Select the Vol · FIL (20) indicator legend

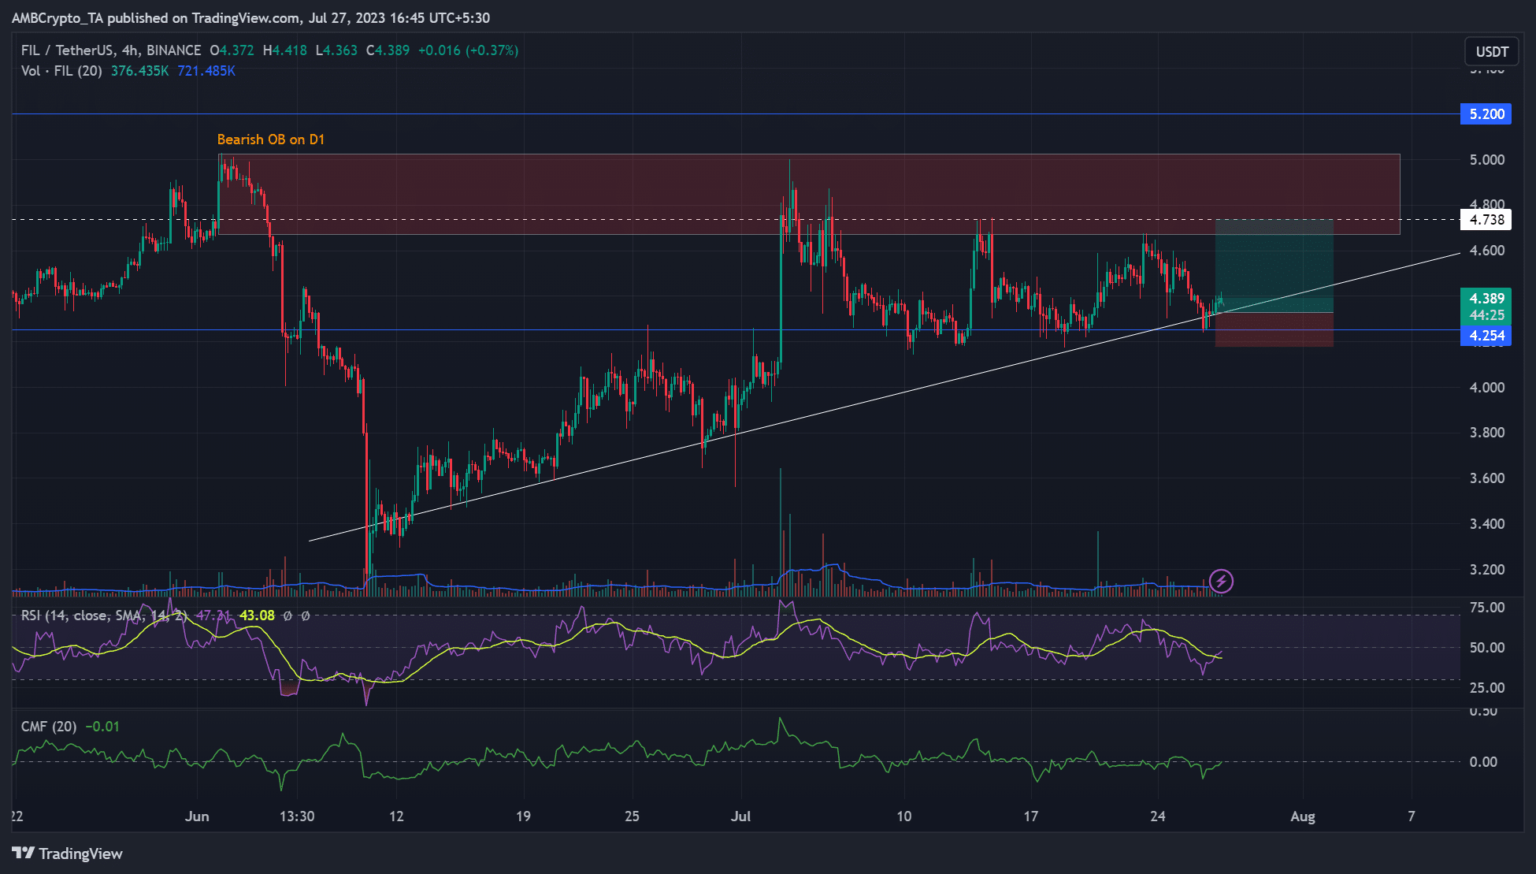point(61,71)
